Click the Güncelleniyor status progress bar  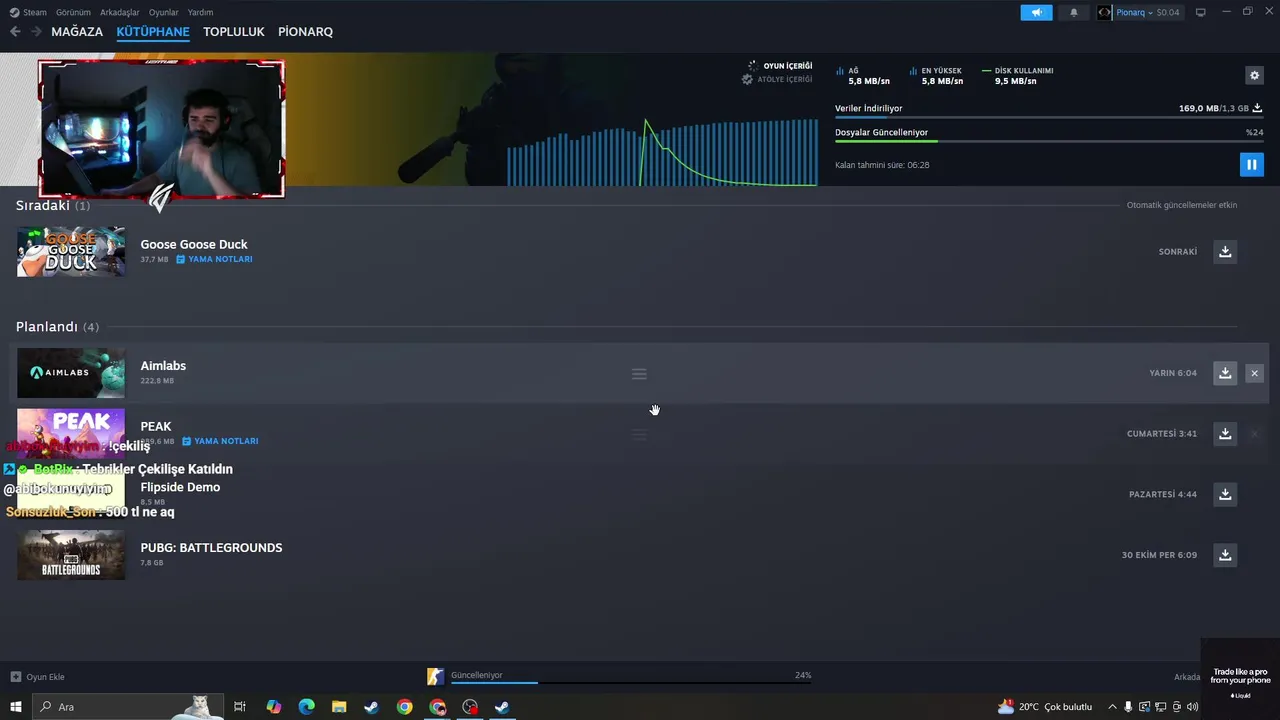pos(630,682)
